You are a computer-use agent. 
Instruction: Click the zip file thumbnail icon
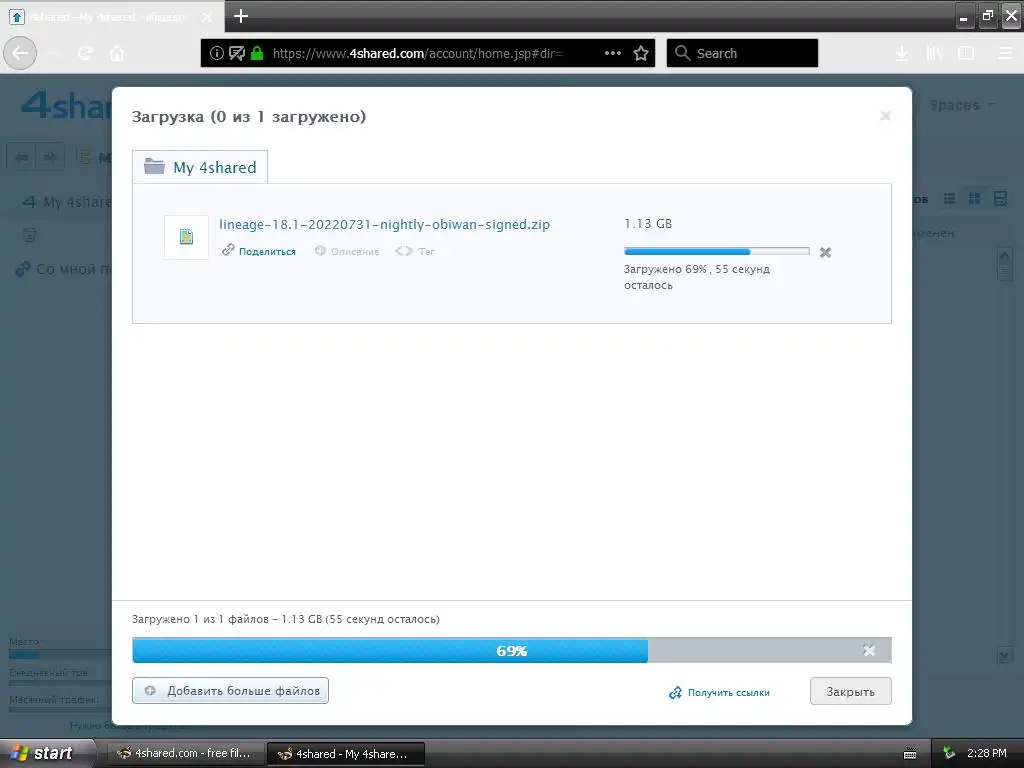[x=186, y=236]
